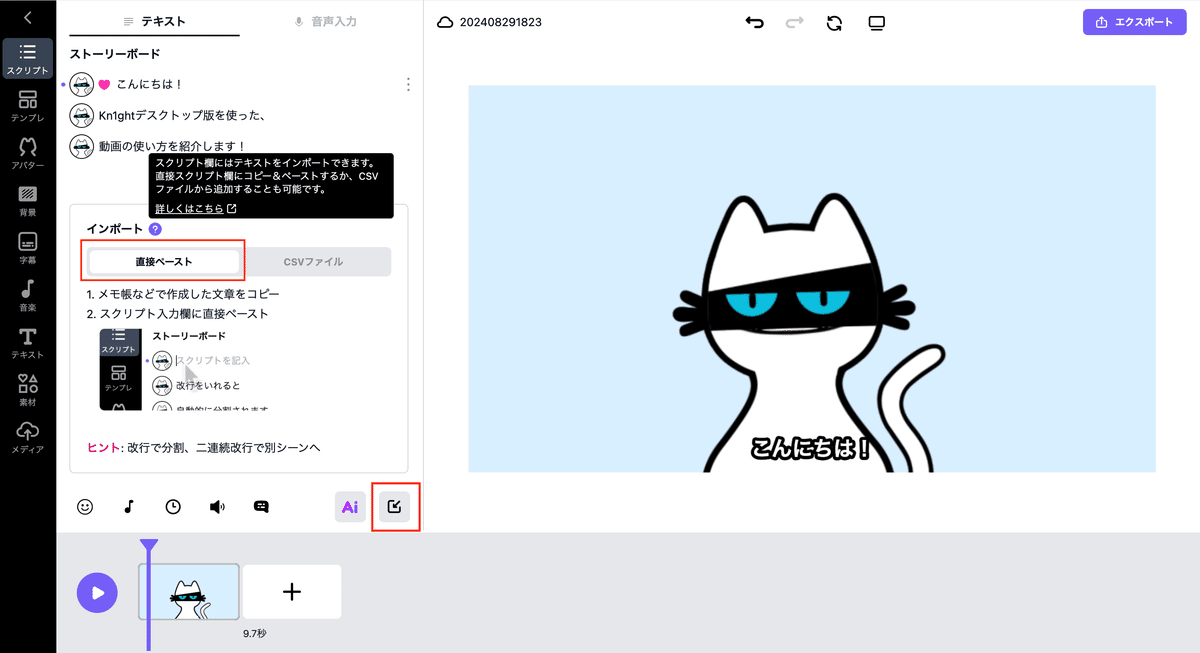Open the 詳しくはこちら link in tooltip
The height and width of the screenshot is (653, 1200).
pos(195,209)
